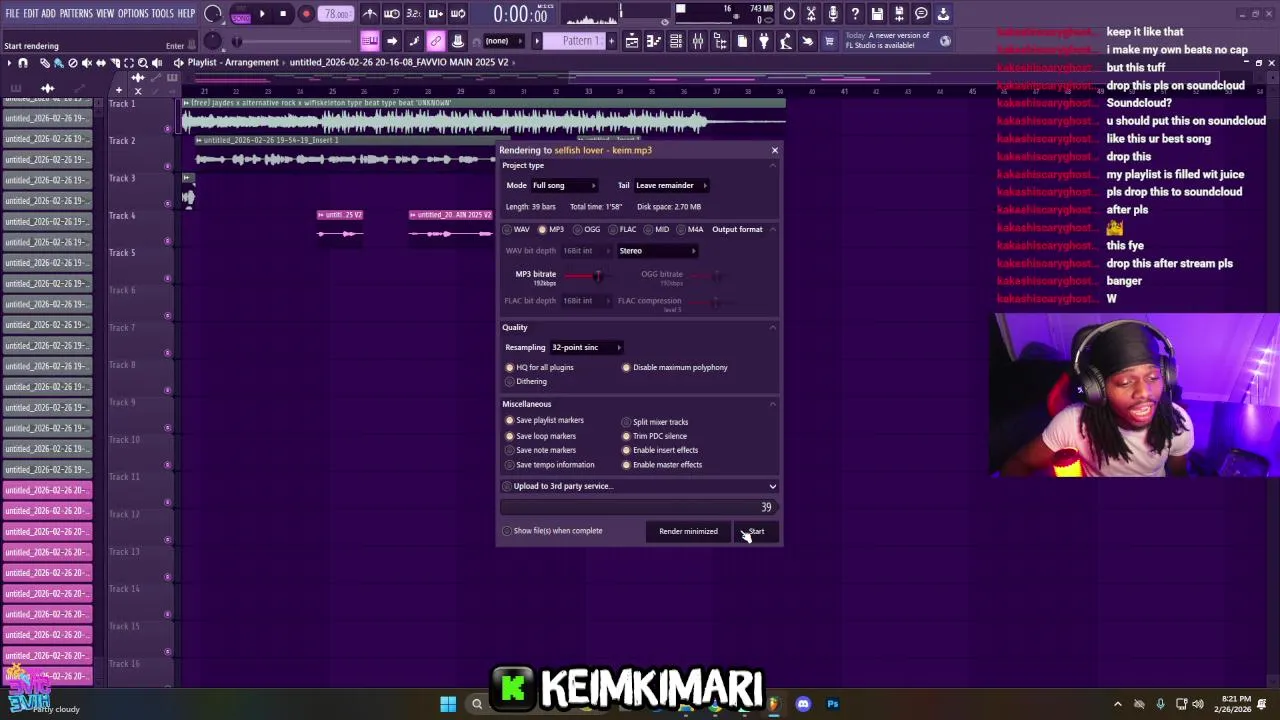
Task: Click the Record button
Action: pos(306,14)
